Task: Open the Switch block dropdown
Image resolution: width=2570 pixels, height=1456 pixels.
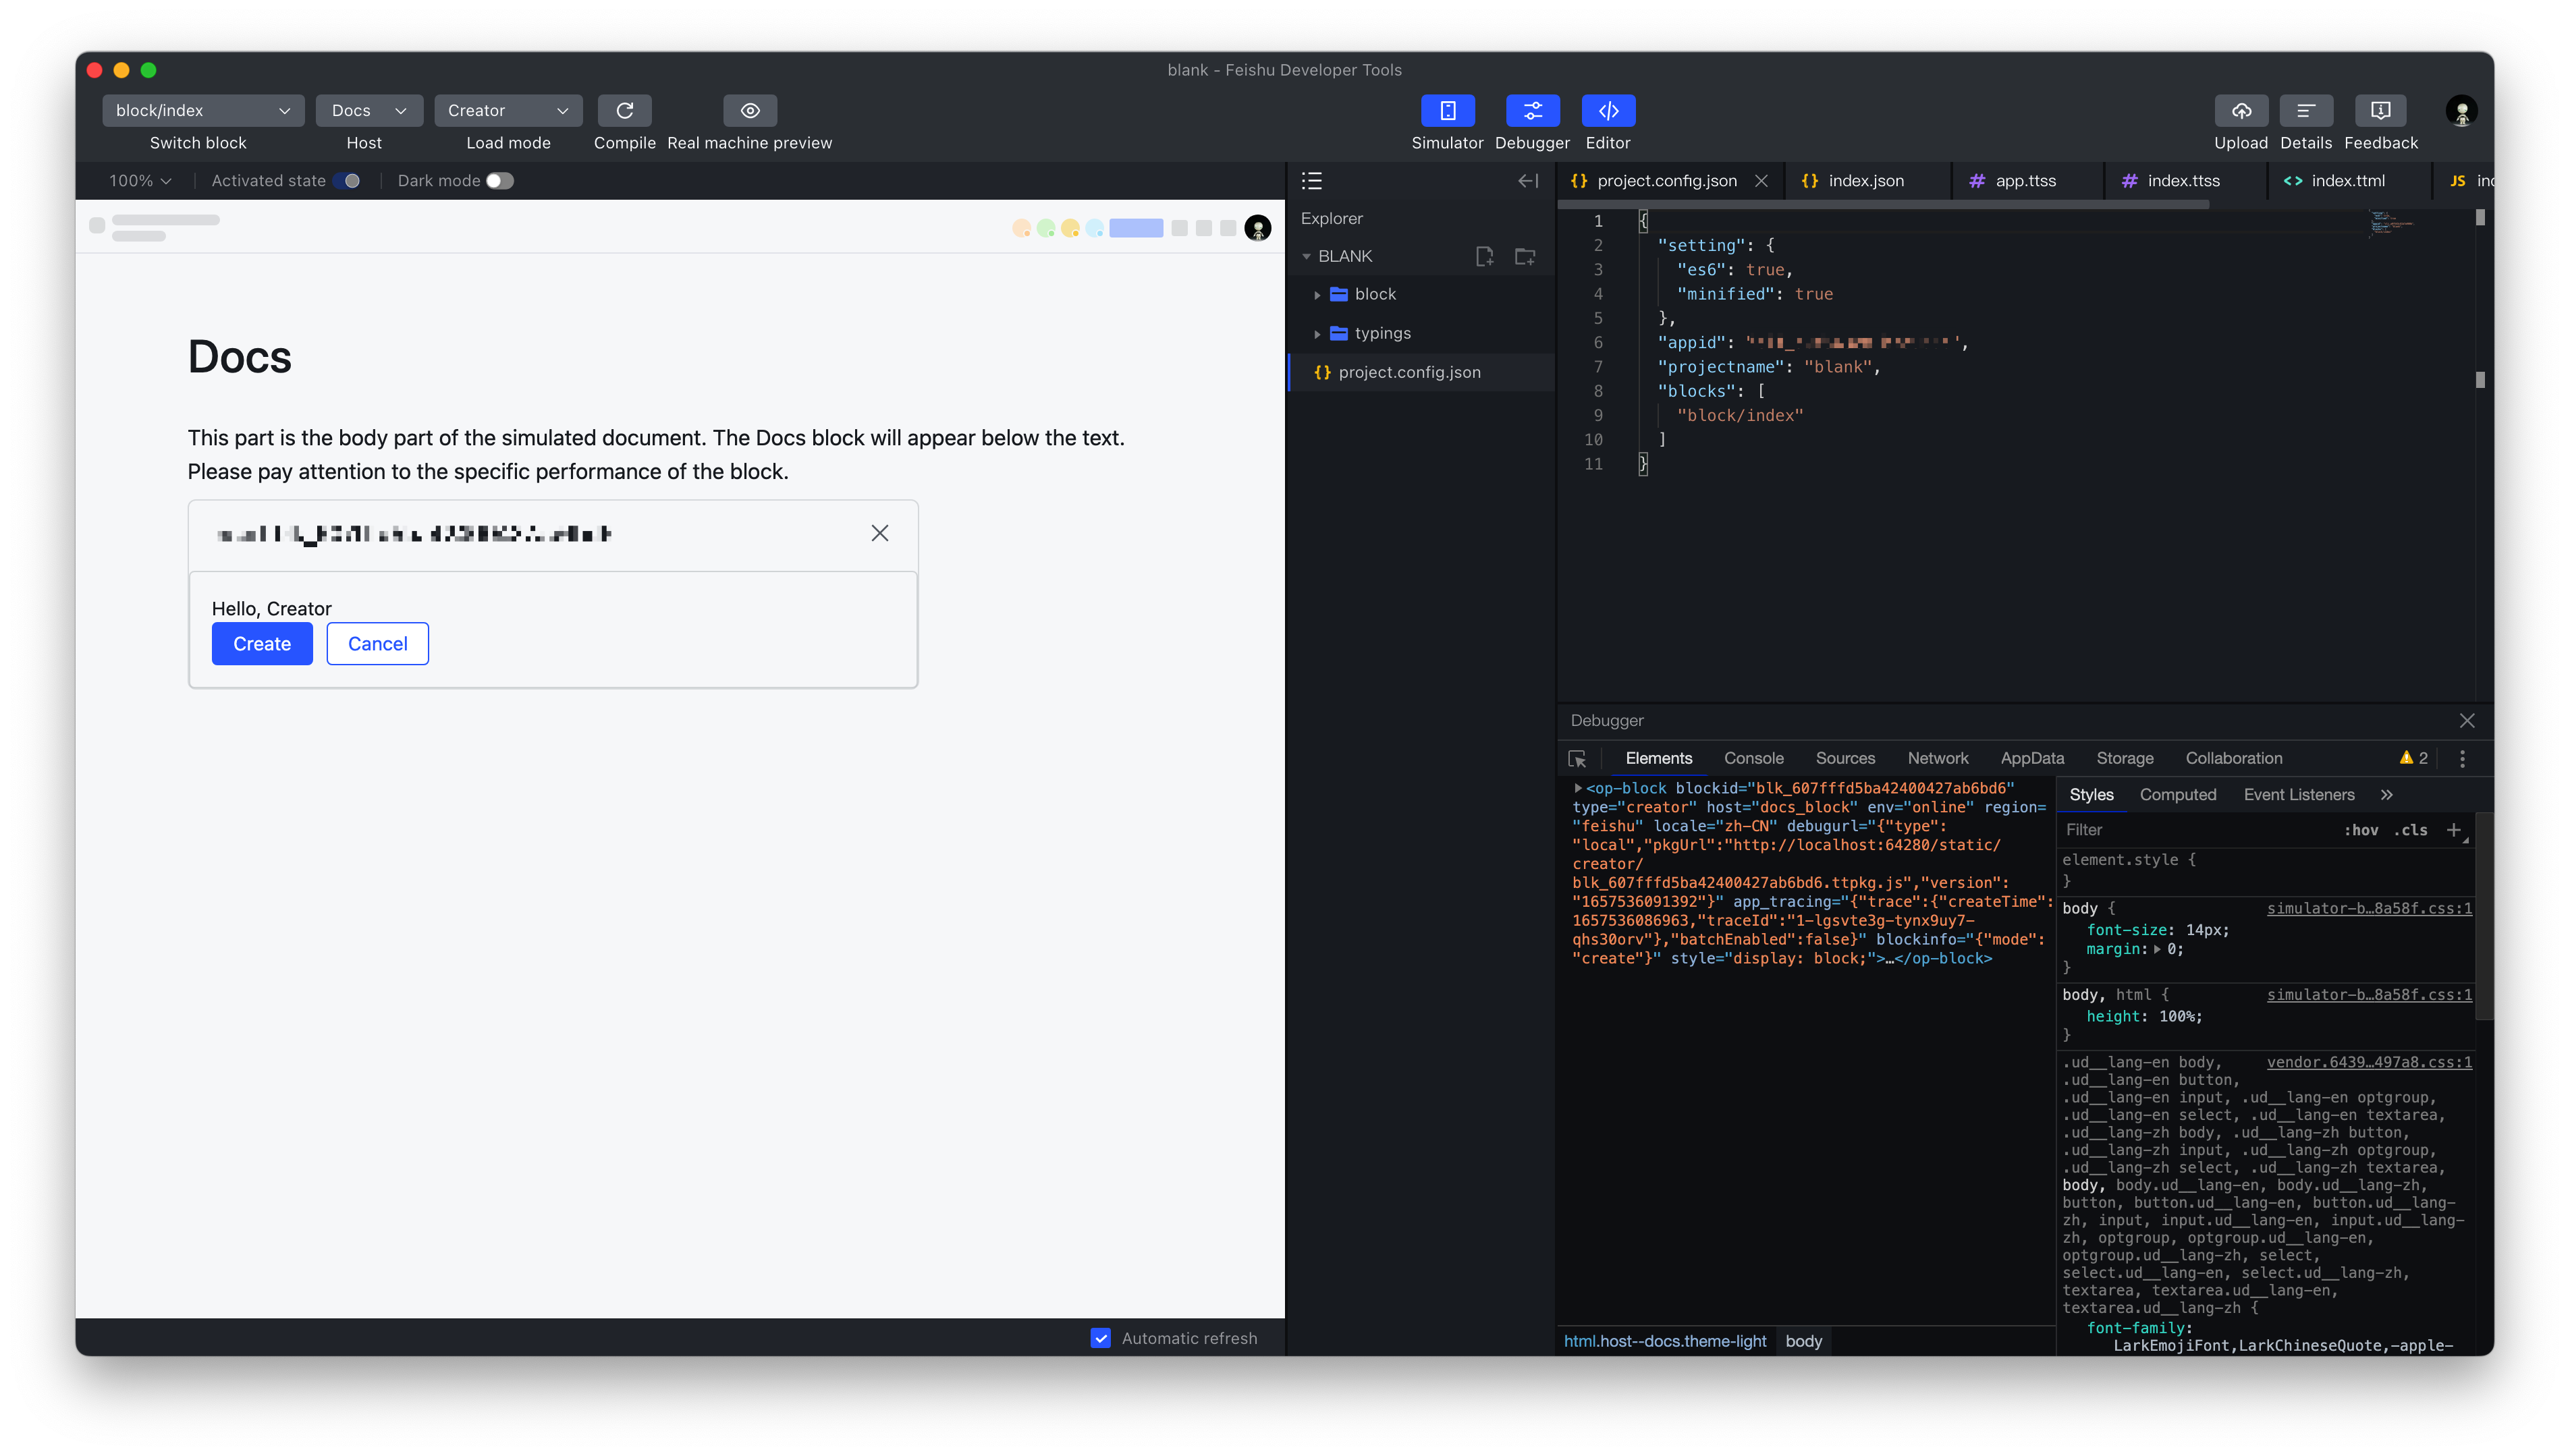Action: 202,110
